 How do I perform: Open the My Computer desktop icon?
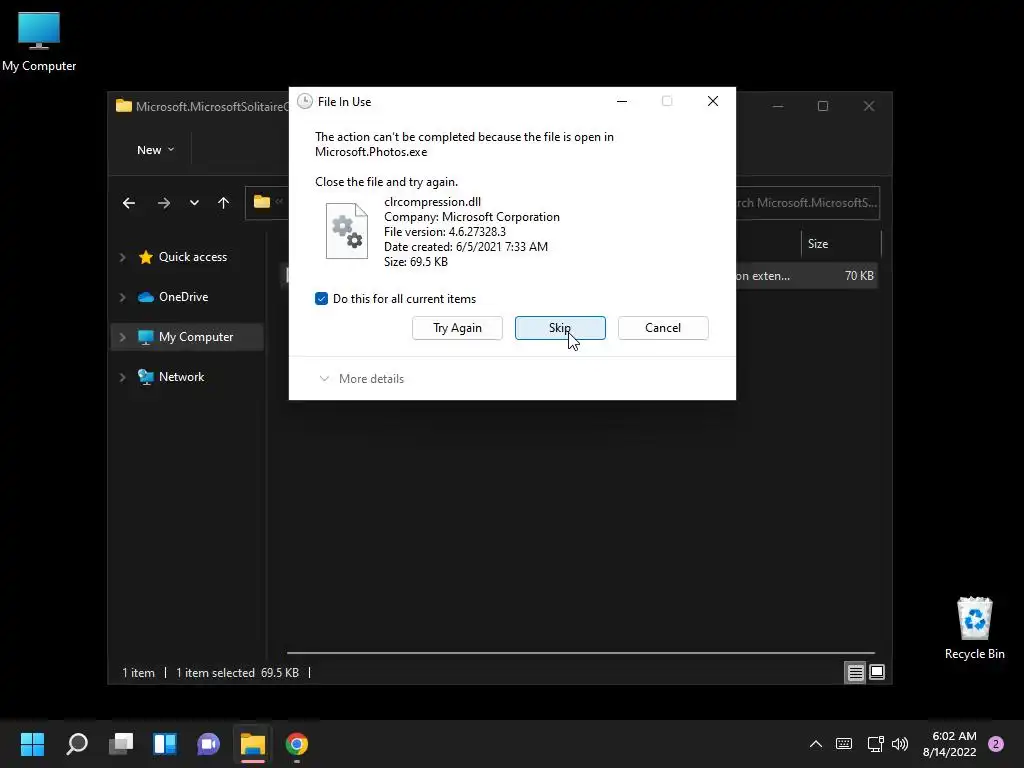click(39, 42)
